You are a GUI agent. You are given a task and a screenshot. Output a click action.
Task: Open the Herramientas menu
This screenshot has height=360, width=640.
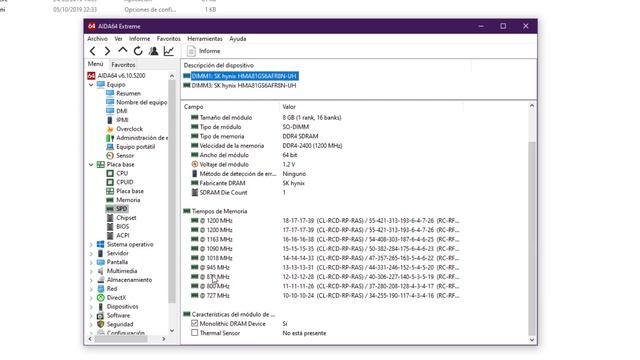click(205, 39)
